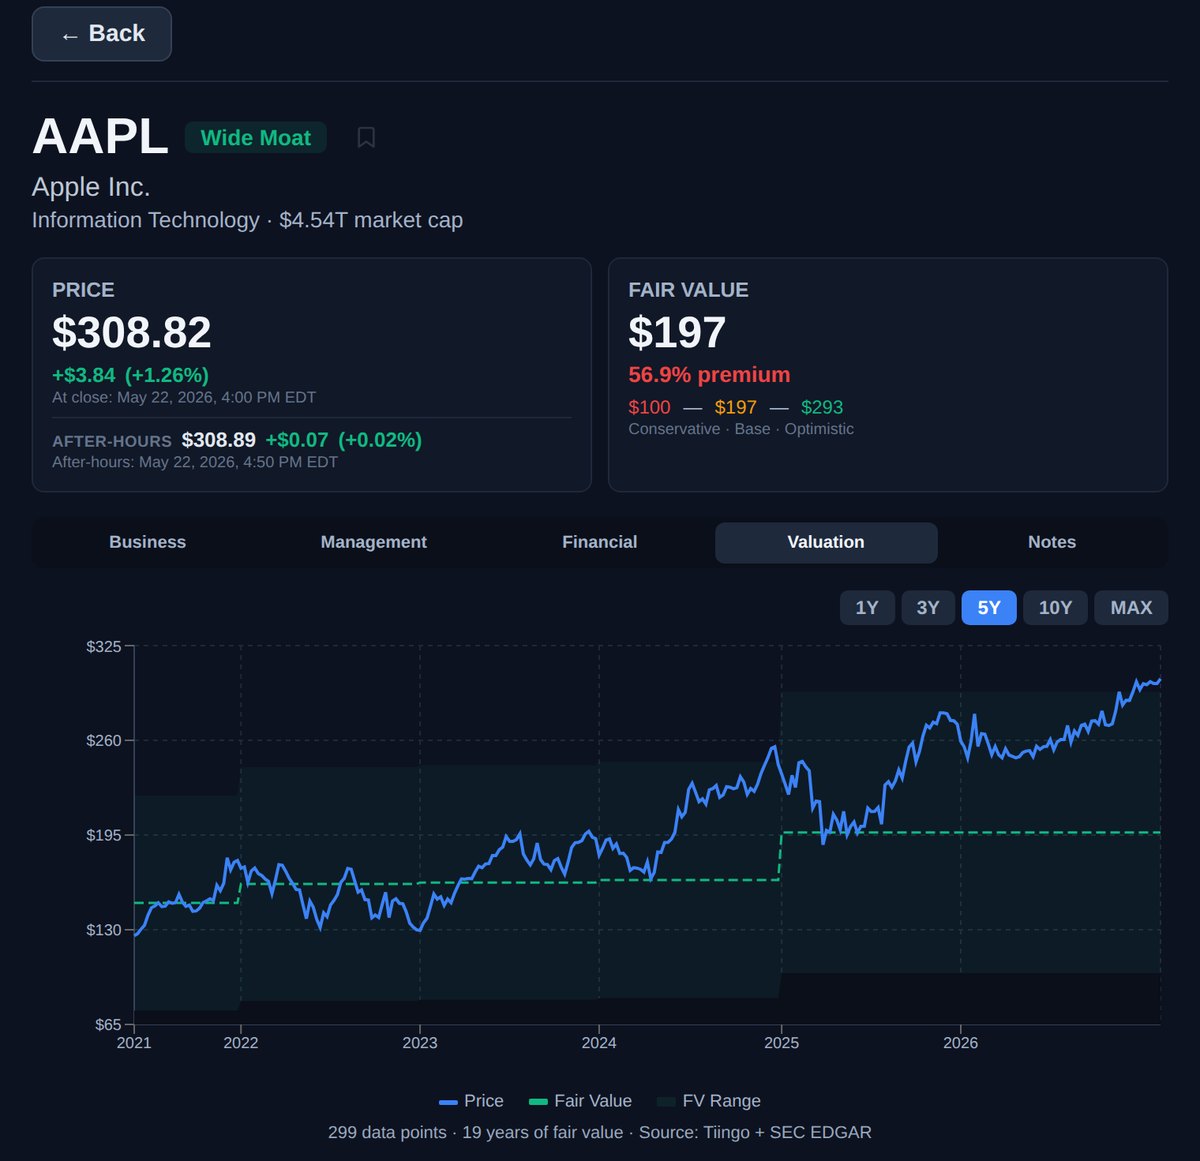This screenshot has width=1200, height=1161.
Task: Click the FAIR VALUE card label
Action: coord(688,290)
